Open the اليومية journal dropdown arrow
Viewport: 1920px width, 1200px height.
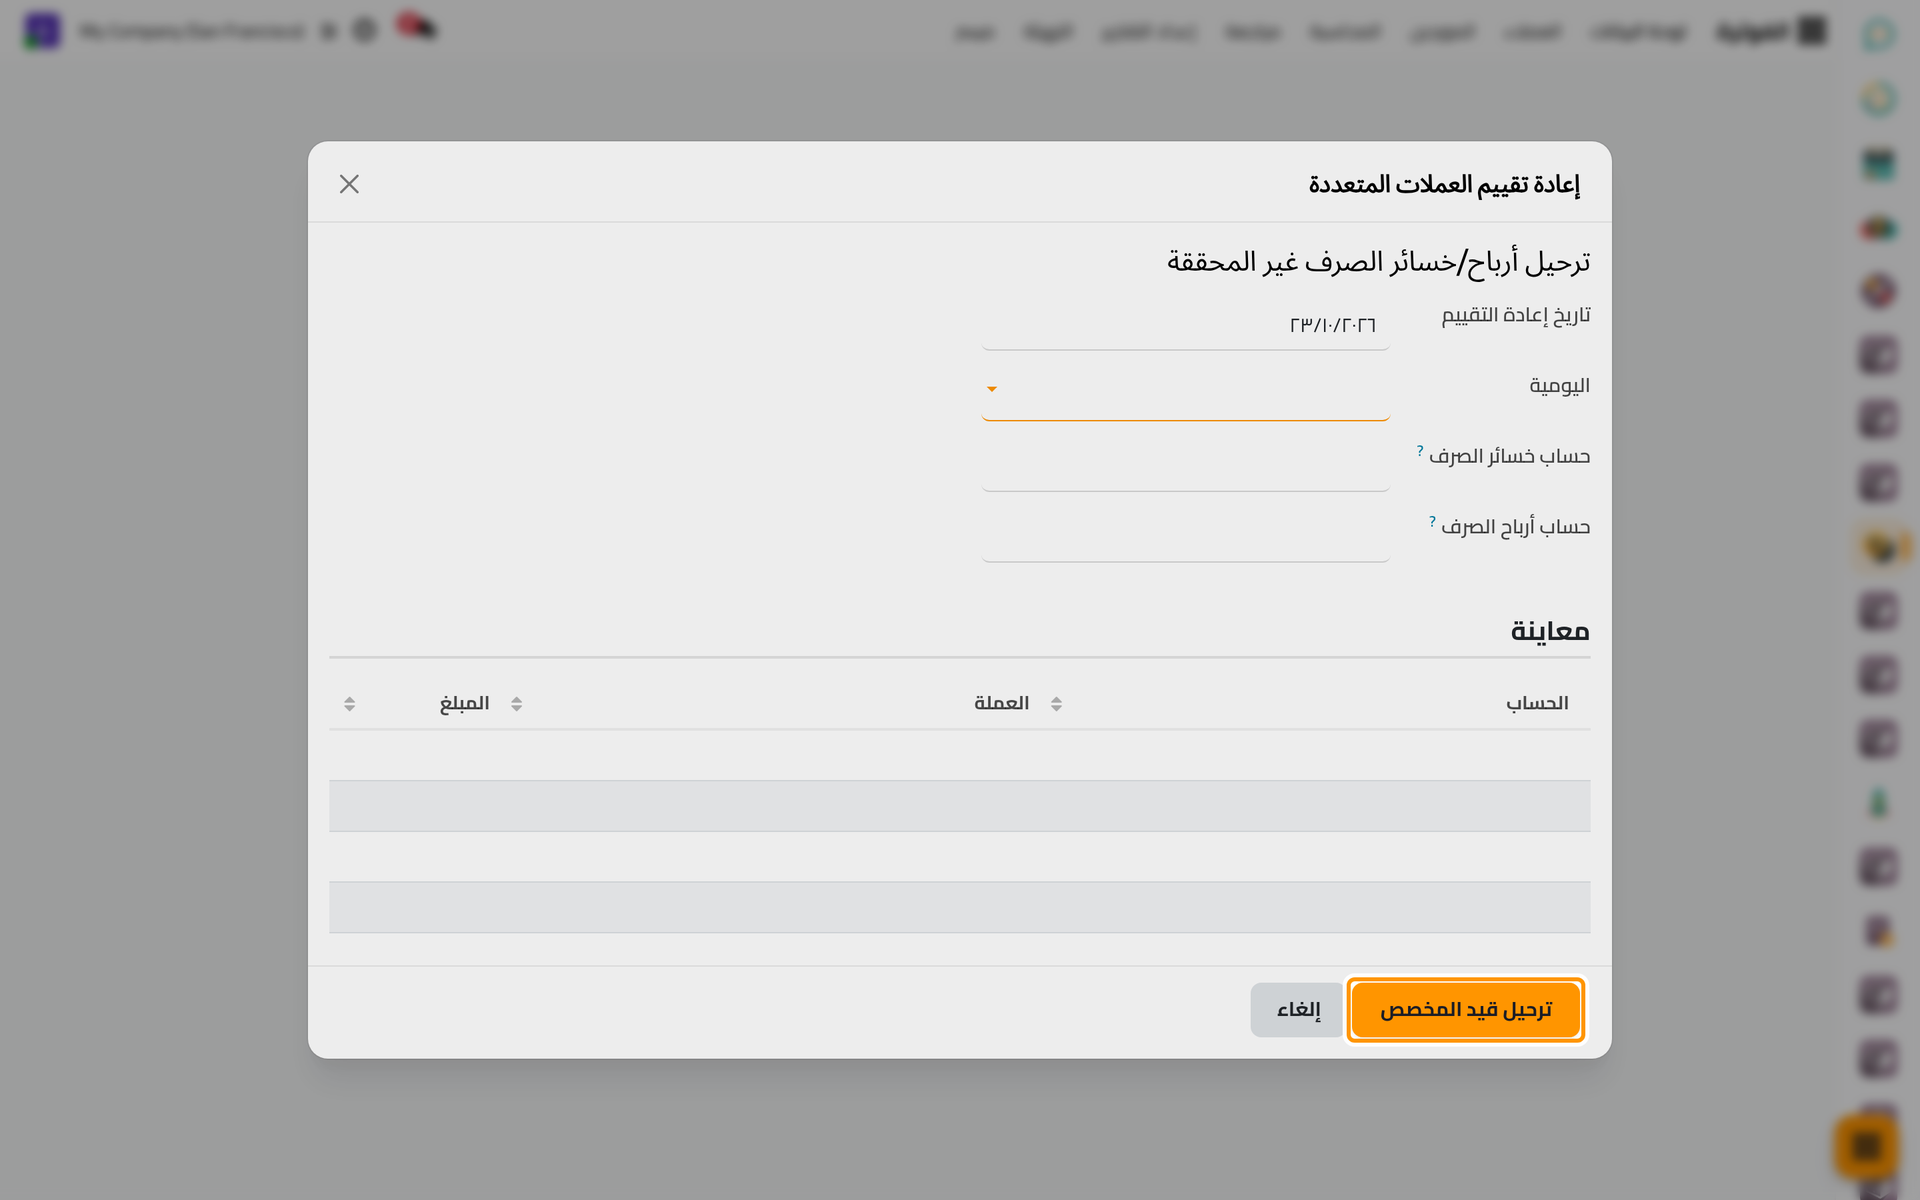tap(992, 389)
